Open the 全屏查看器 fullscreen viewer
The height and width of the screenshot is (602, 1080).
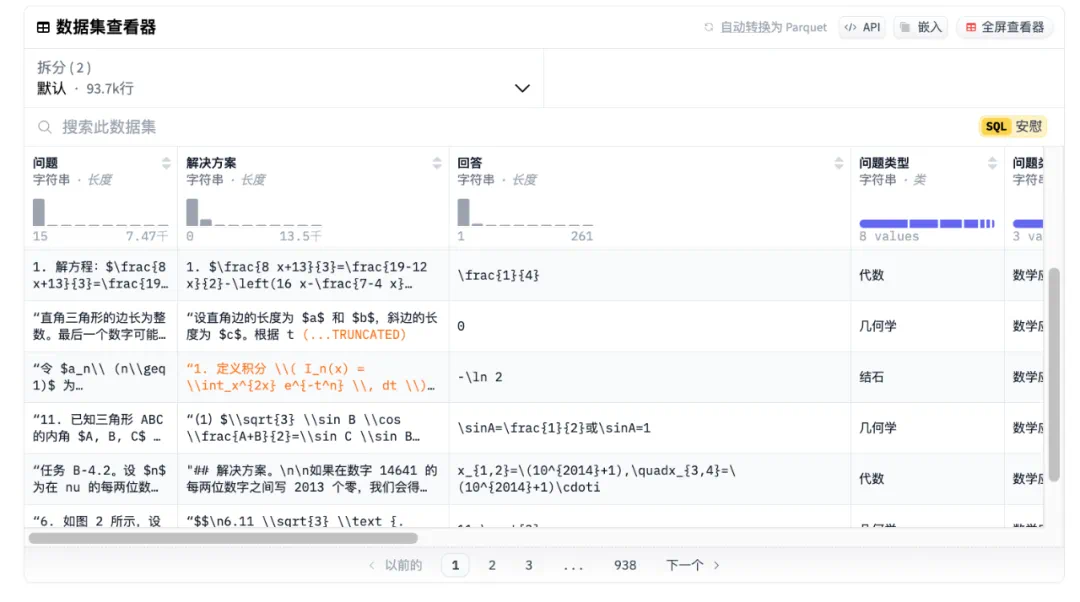click(x=1003, y=27)
